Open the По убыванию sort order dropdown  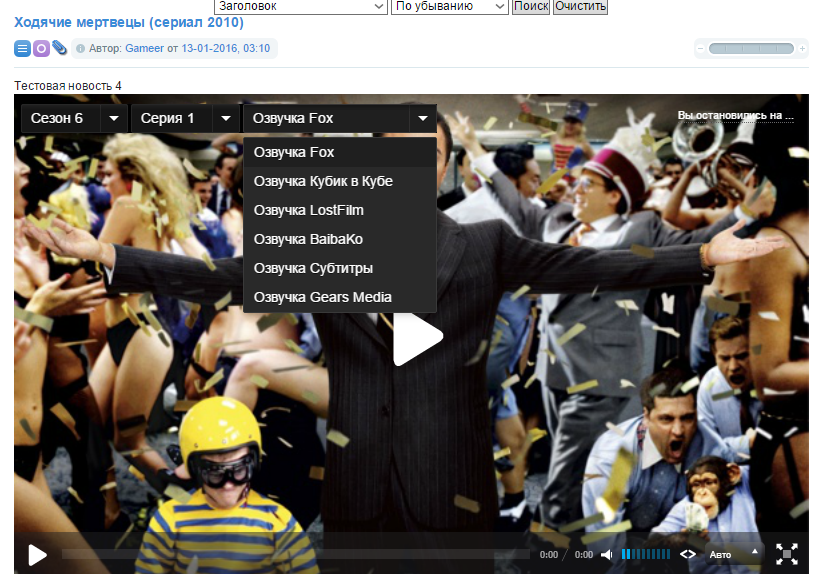pyautogui.click(x=450, y=7)
